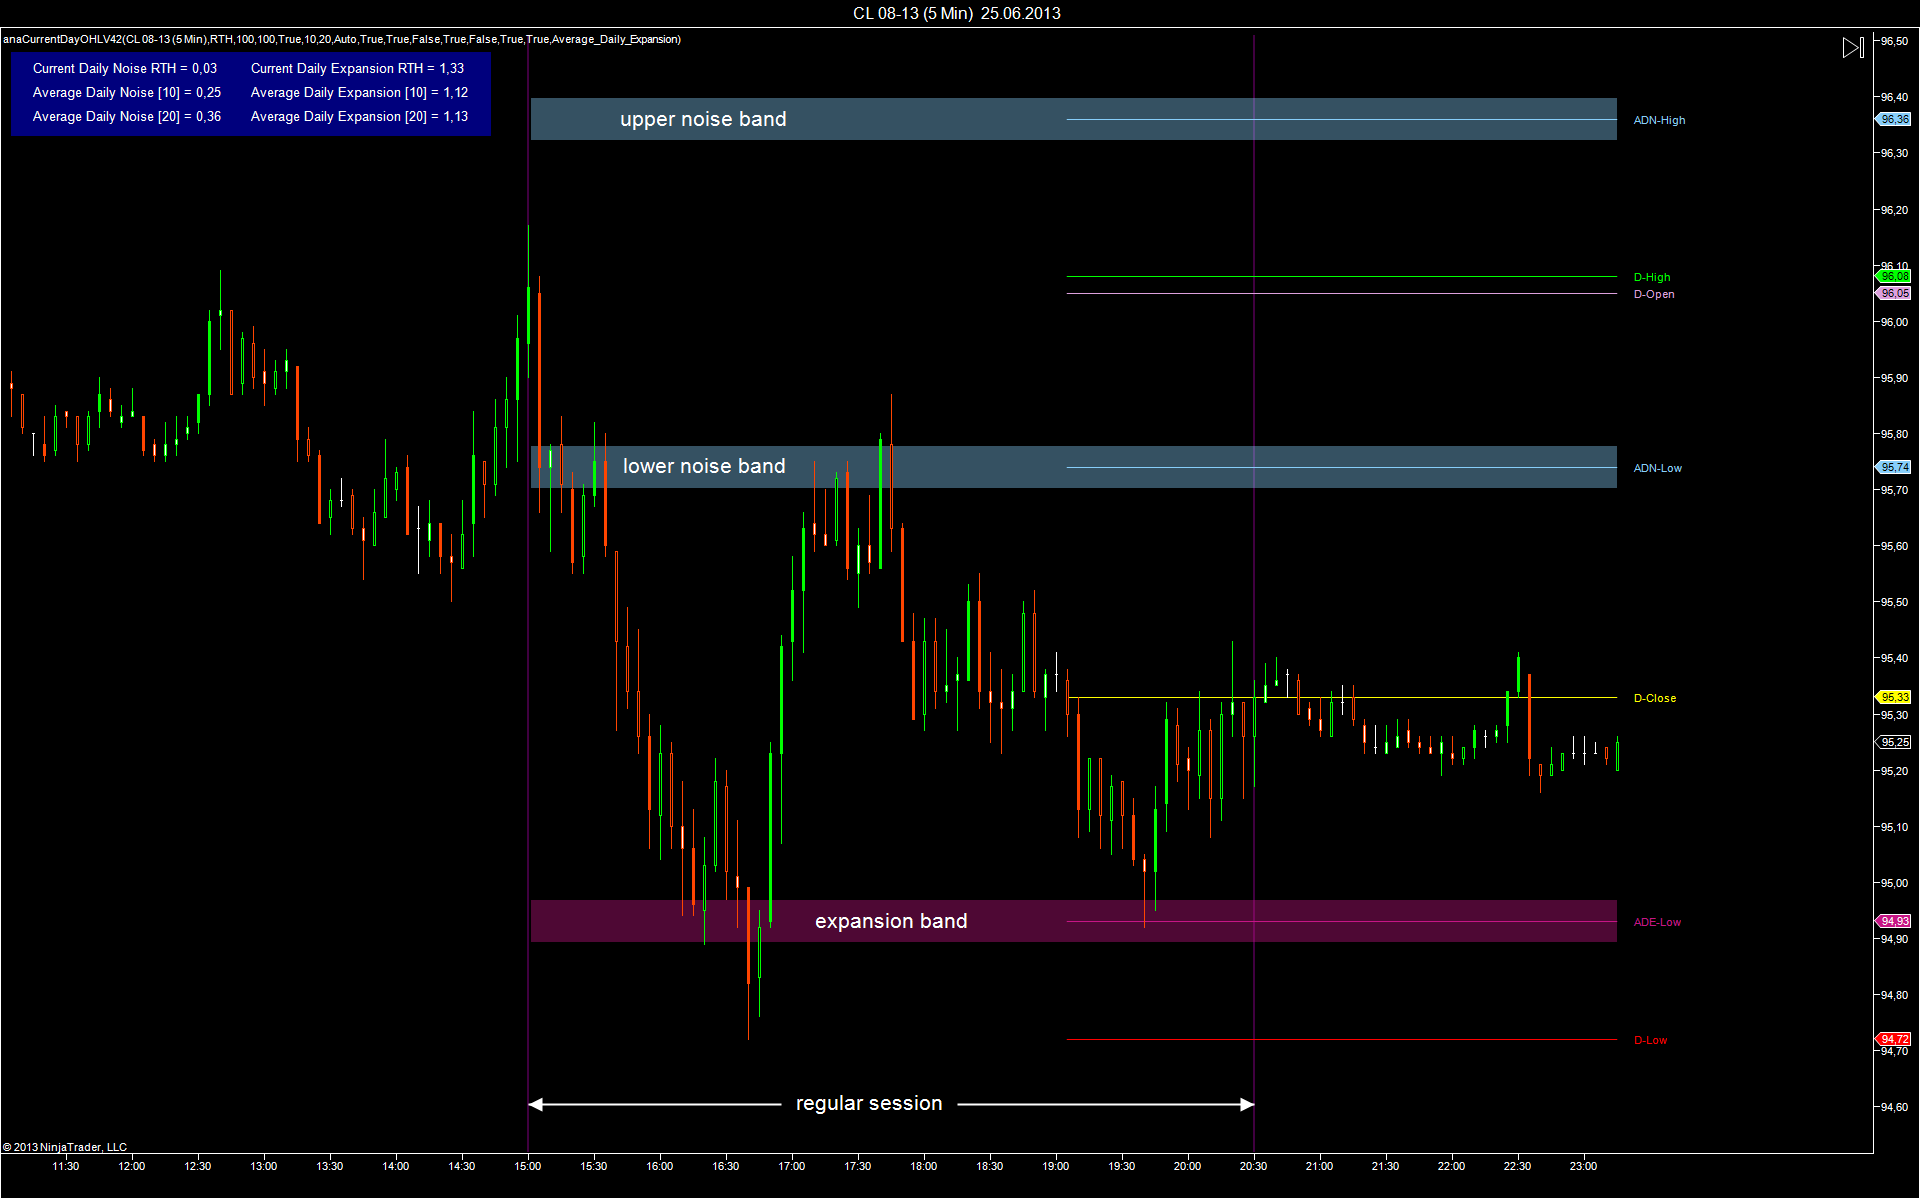
Task: Click the yellow 95,33 D-Close price marker
Action: point(1894,697)
